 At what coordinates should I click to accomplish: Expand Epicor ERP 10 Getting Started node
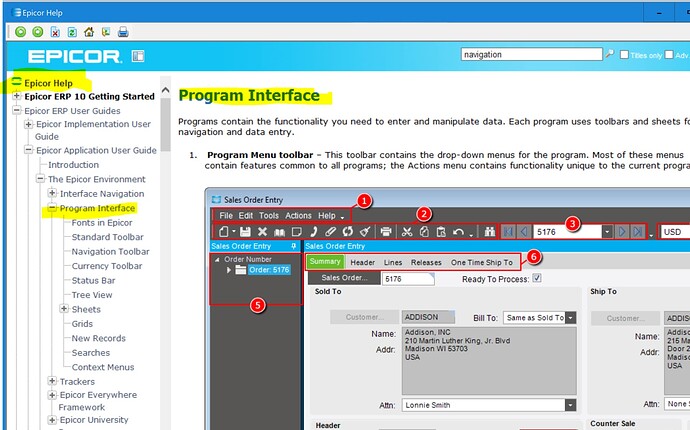click(x=17, y=96)
